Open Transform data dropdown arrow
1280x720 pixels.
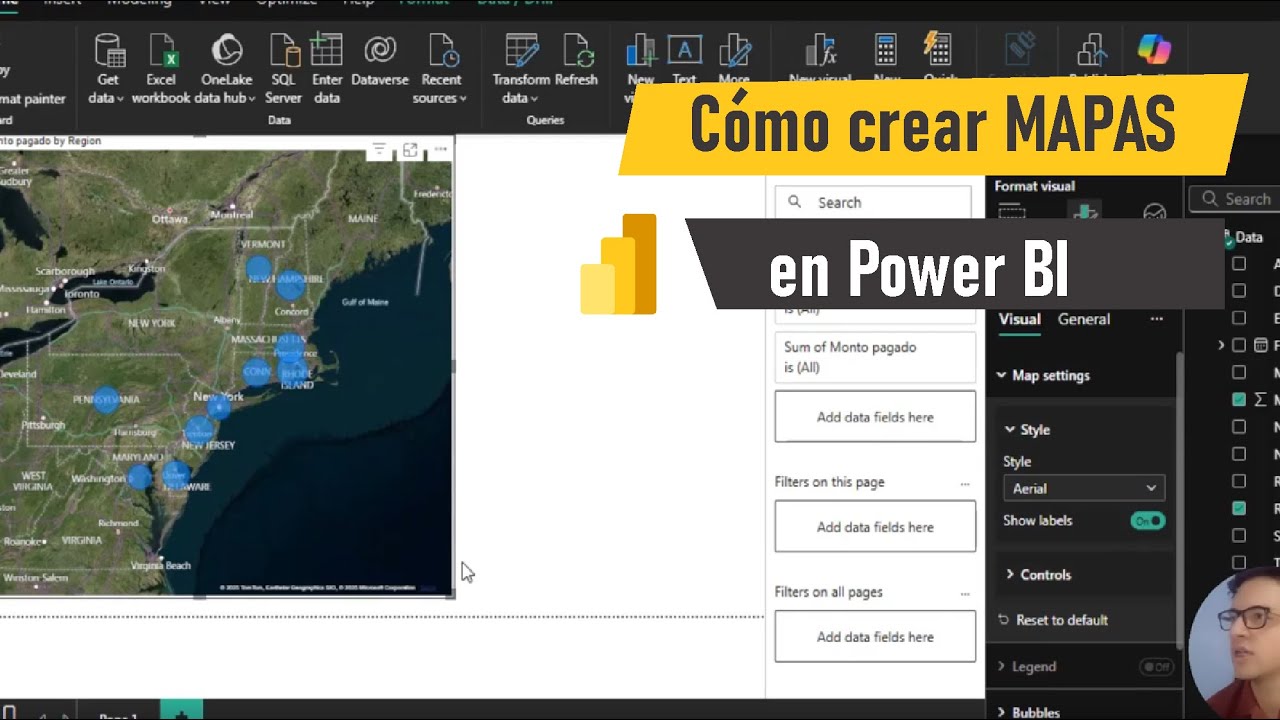click(534, 98)
